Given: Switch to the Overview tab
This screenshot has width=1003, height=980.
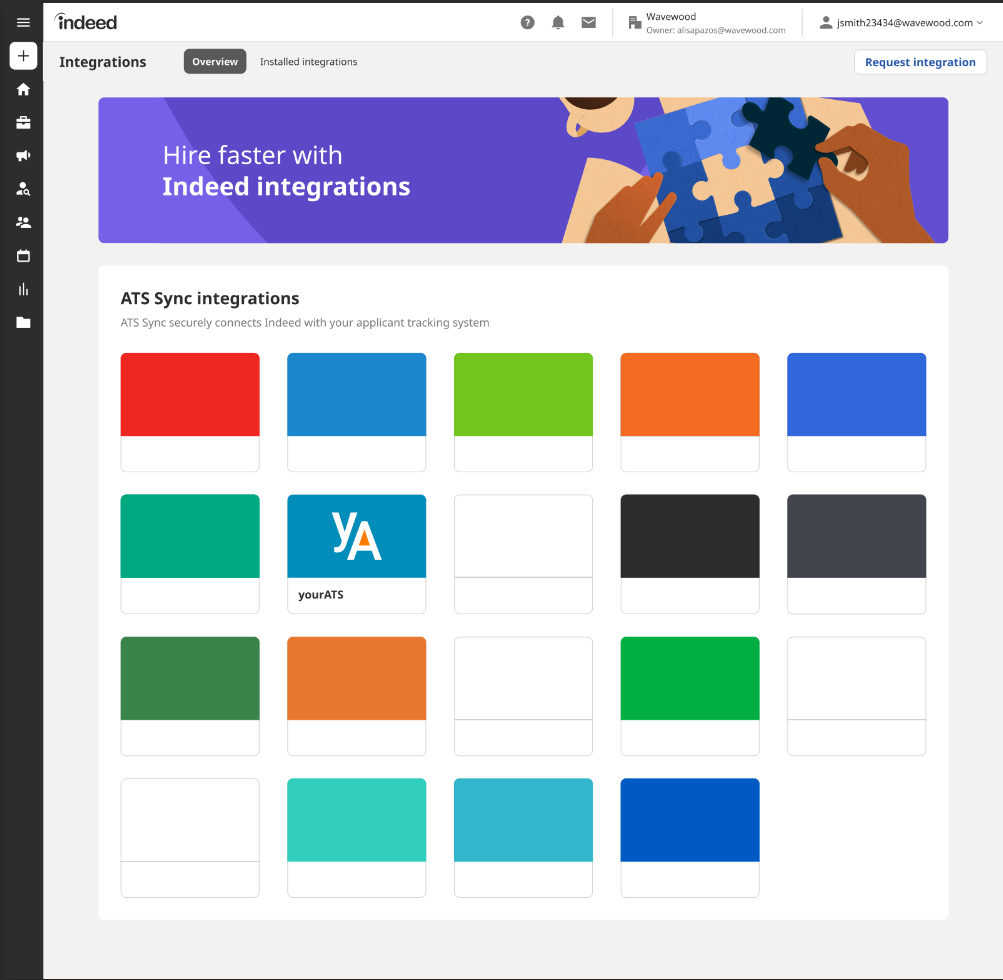Looking at the screenshot, I should click(x=215, y=61).
